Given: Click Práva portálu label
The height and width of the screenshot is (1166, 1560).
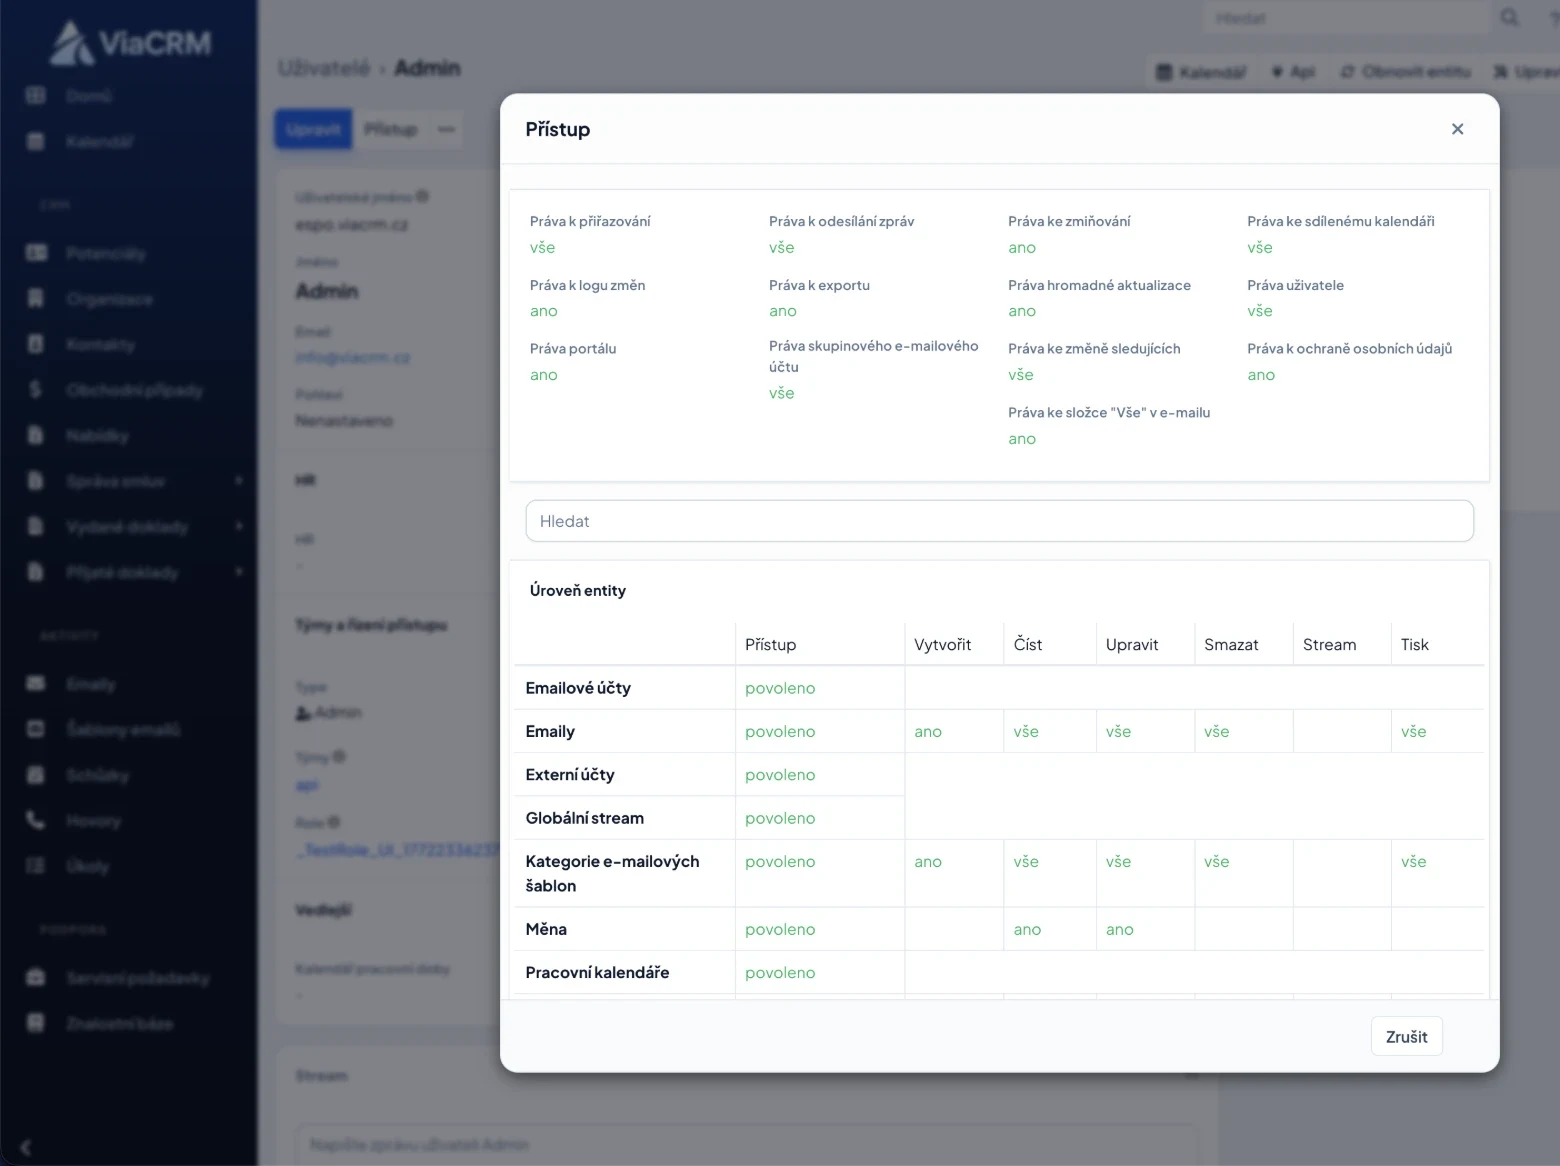Looking at the screenshot, I should pyautogui.click(x=573, y=349).
